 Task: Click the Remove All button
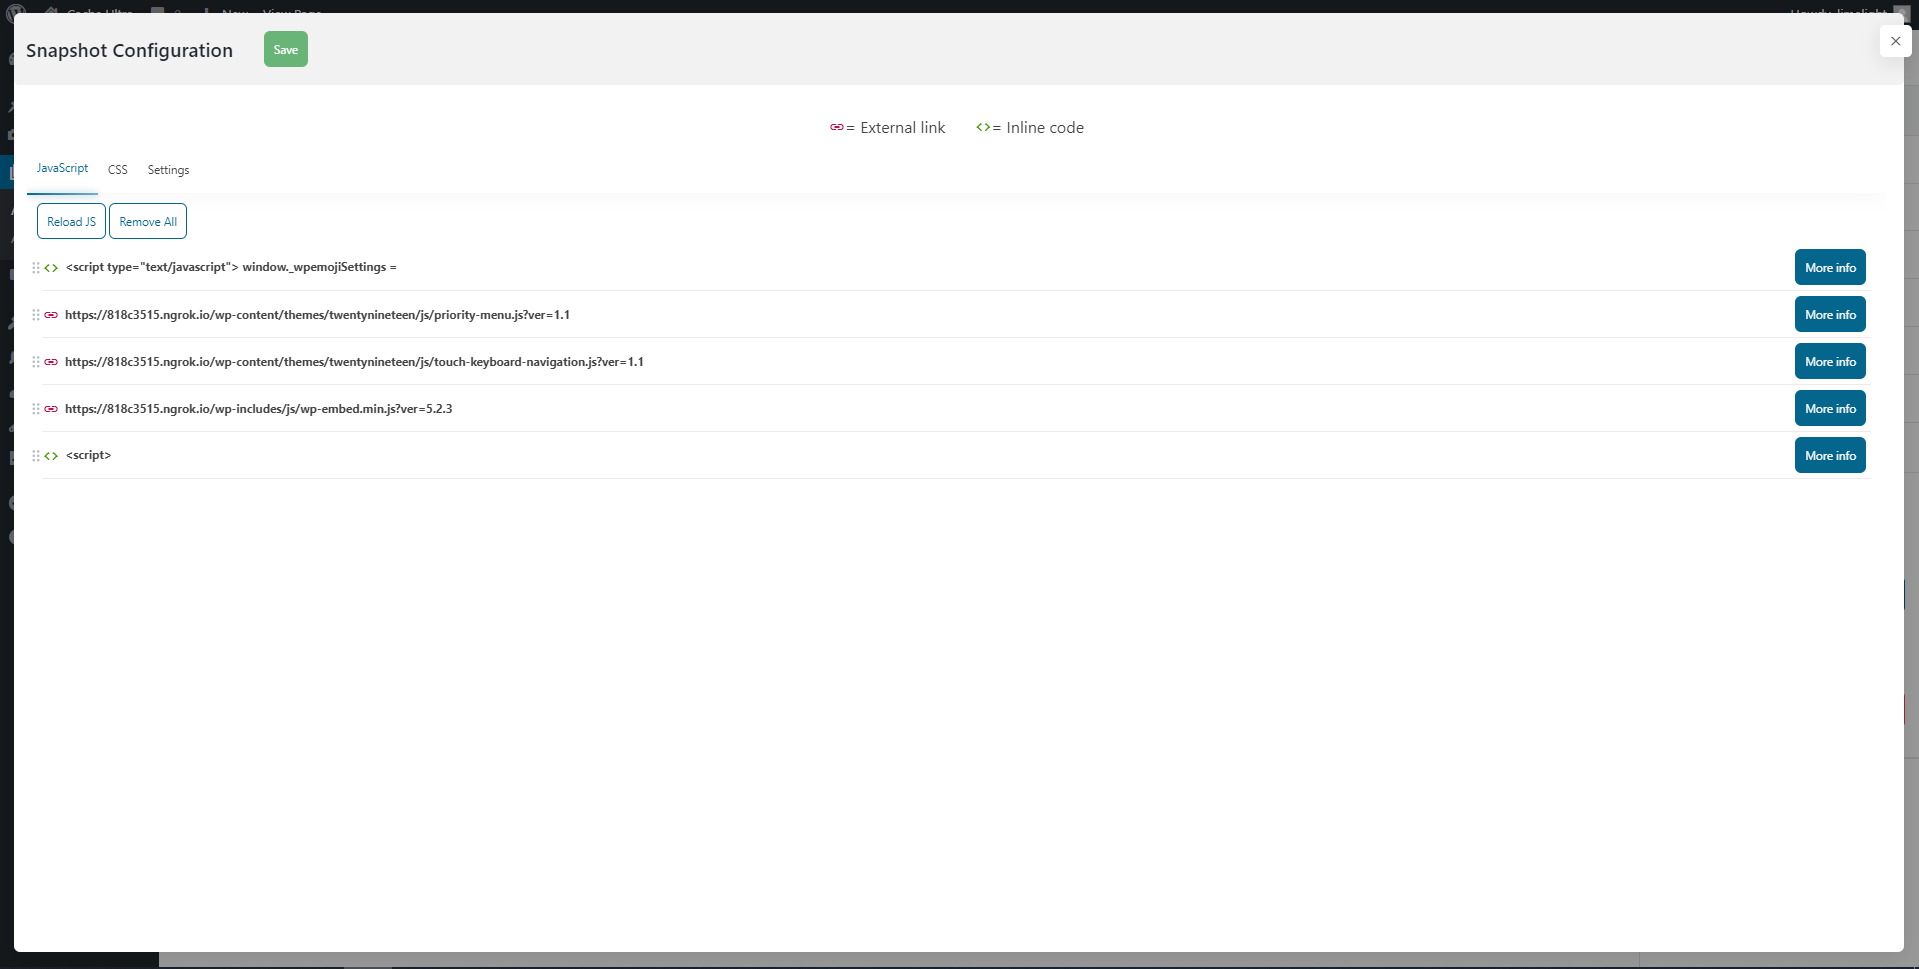pos(148,221)
